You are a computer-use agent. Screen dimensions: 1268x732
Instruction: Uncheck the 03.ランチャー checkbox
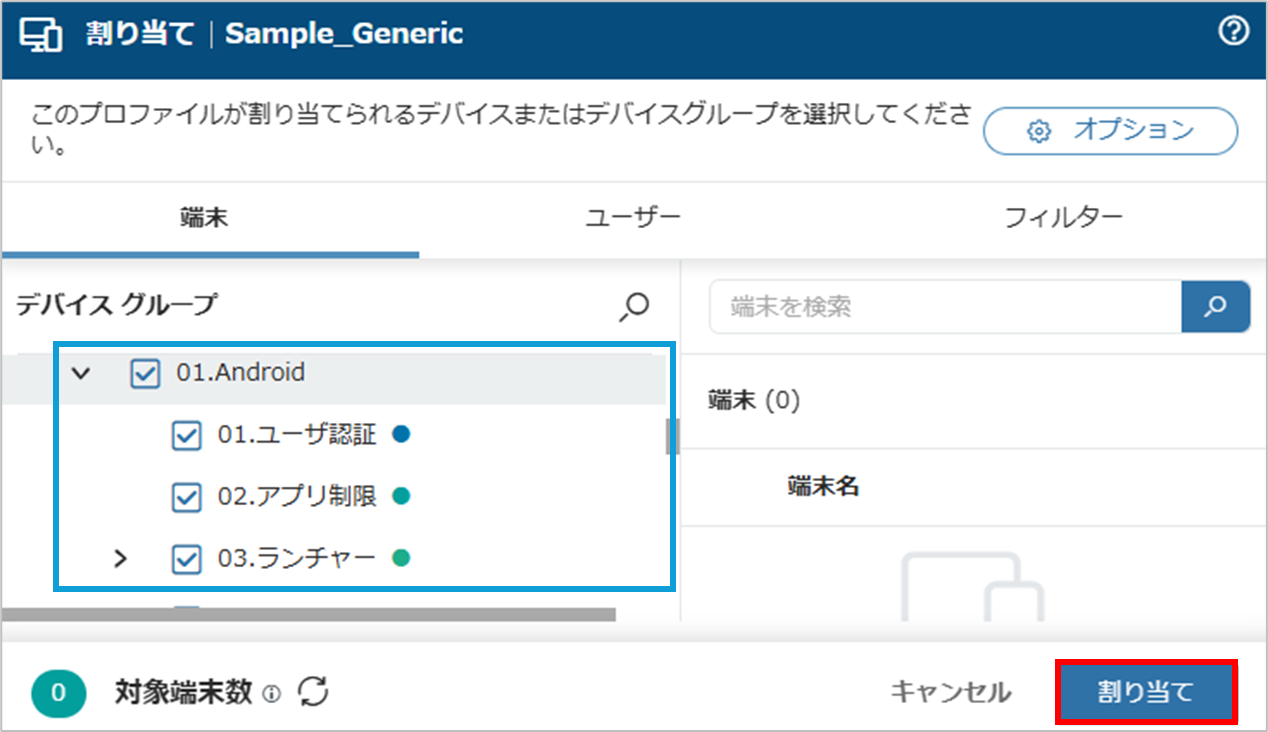(187, 559)
